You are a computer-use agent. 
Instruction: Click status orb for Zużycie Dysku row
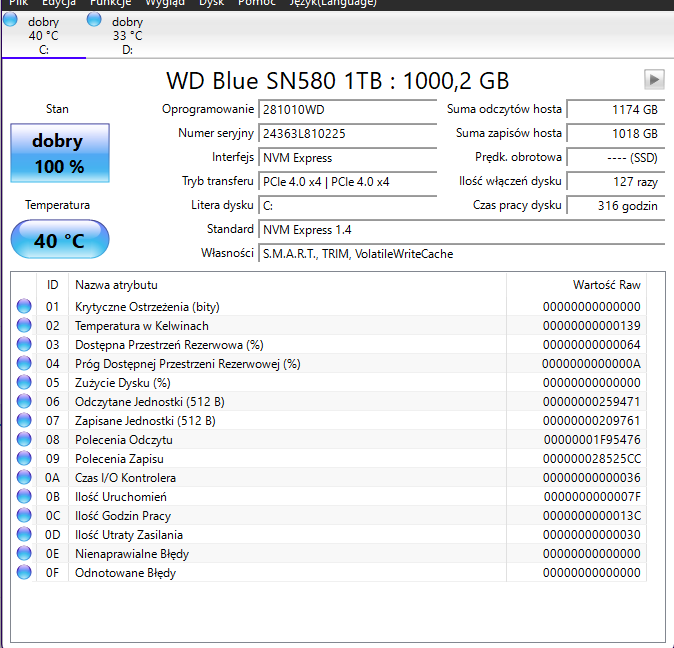pyautogui.click(x=24, y=383)
